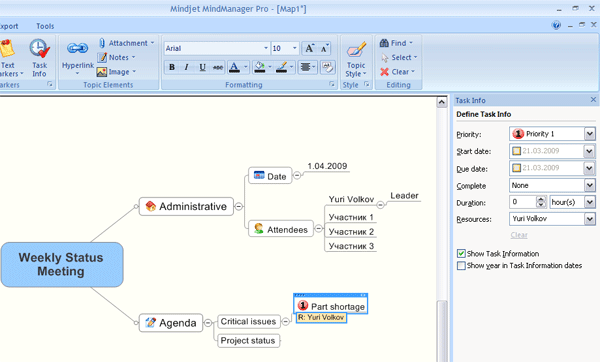The width and height of the screenshot is (600, 362).
Task: Open the Tools menu tab
Action: click(45, 26)
